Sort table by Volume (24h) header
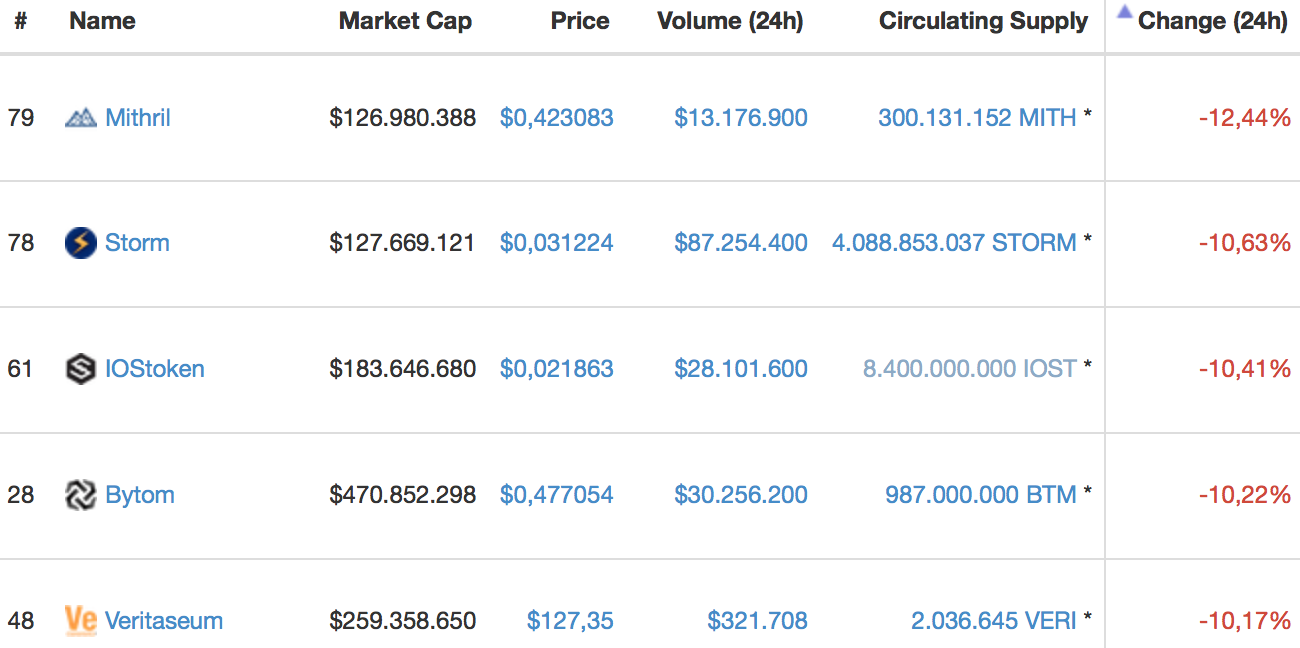 [x=730, y=21]
